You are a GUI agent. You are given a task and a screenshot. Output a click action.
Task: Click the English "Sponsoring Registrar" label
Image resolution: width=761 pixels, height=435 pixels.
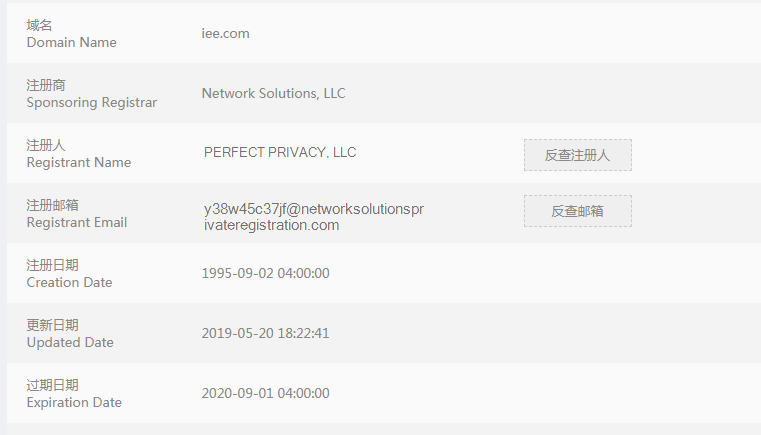(91, 103)
